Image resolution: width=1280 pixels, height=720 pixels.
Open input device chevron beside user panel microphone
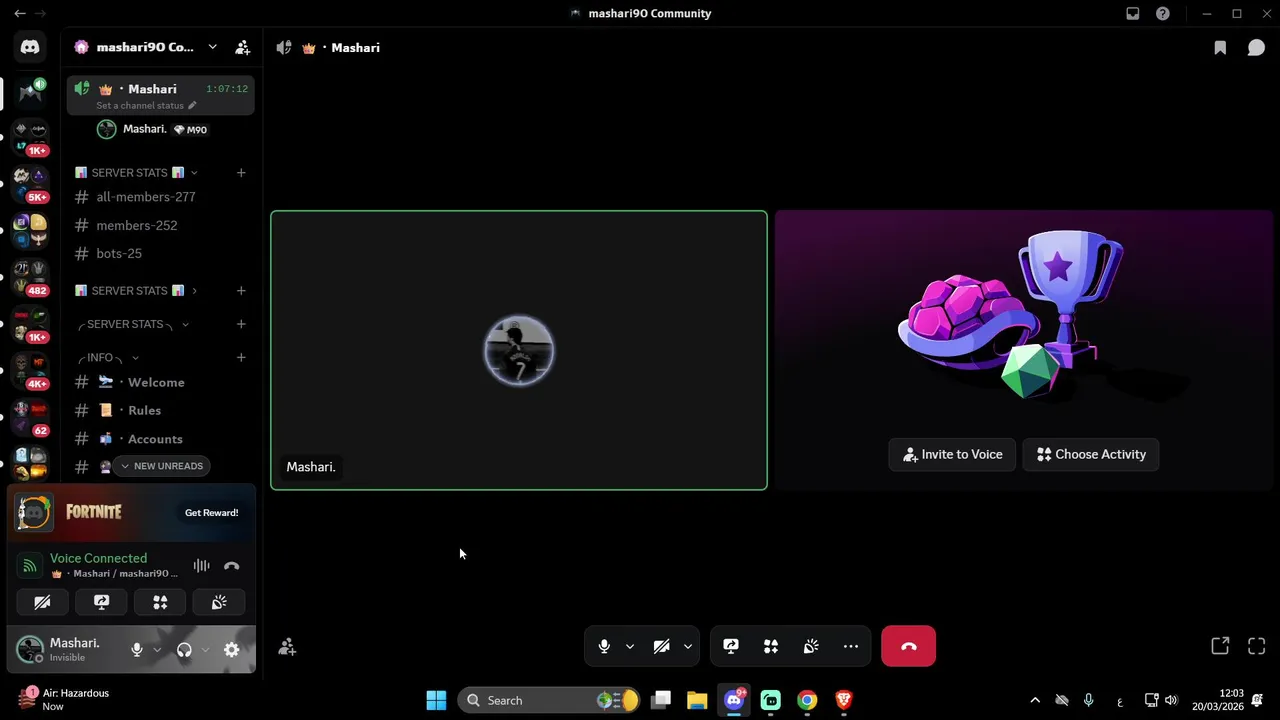tap(157, 650)
